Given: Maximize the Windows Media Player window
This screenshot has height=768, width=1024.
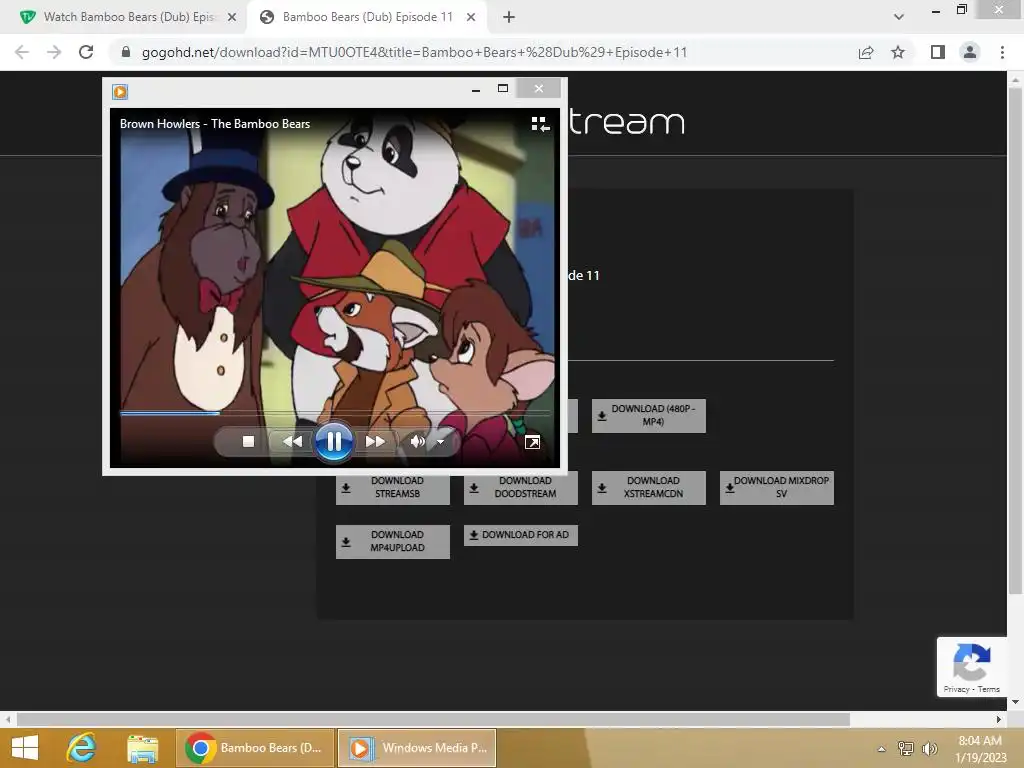Looking at the screenshot, I should tap(503, 89).
